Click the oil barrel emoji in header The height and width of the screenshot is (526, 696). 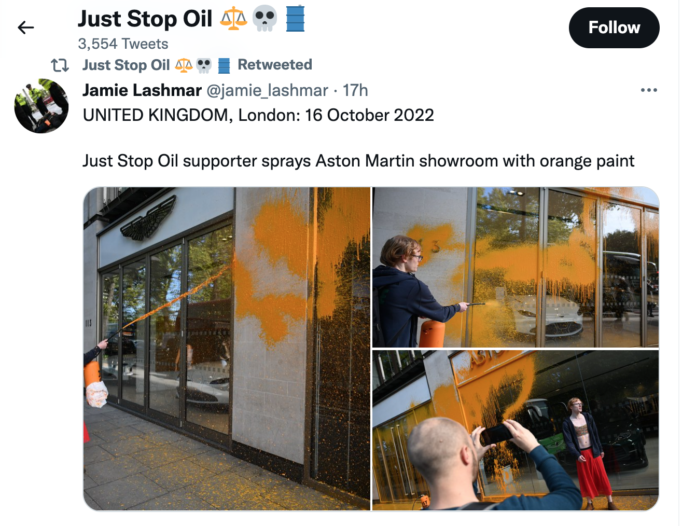tap(295, 18)
